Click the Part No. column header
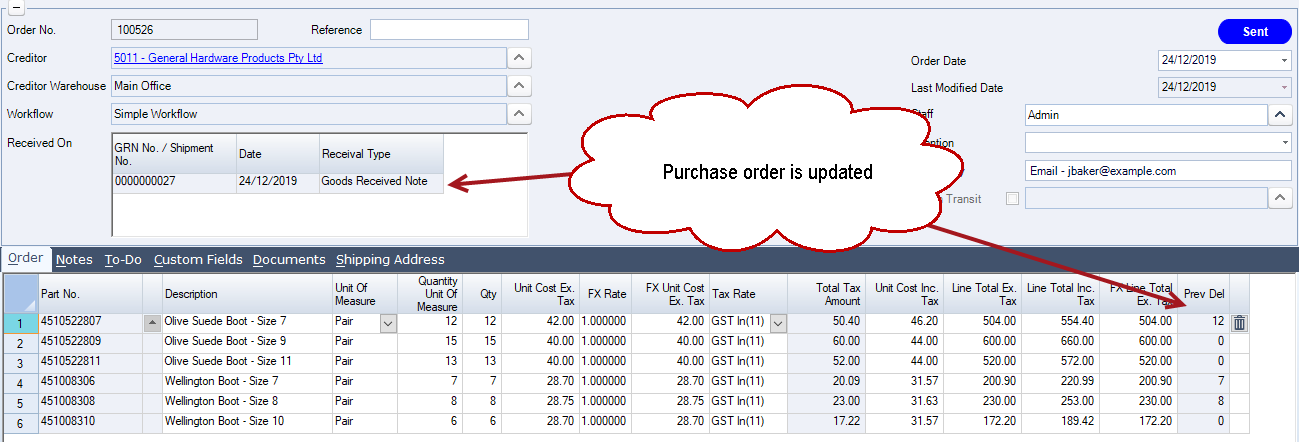Viewport: 1299px width, 442px height. coord(90,294)
